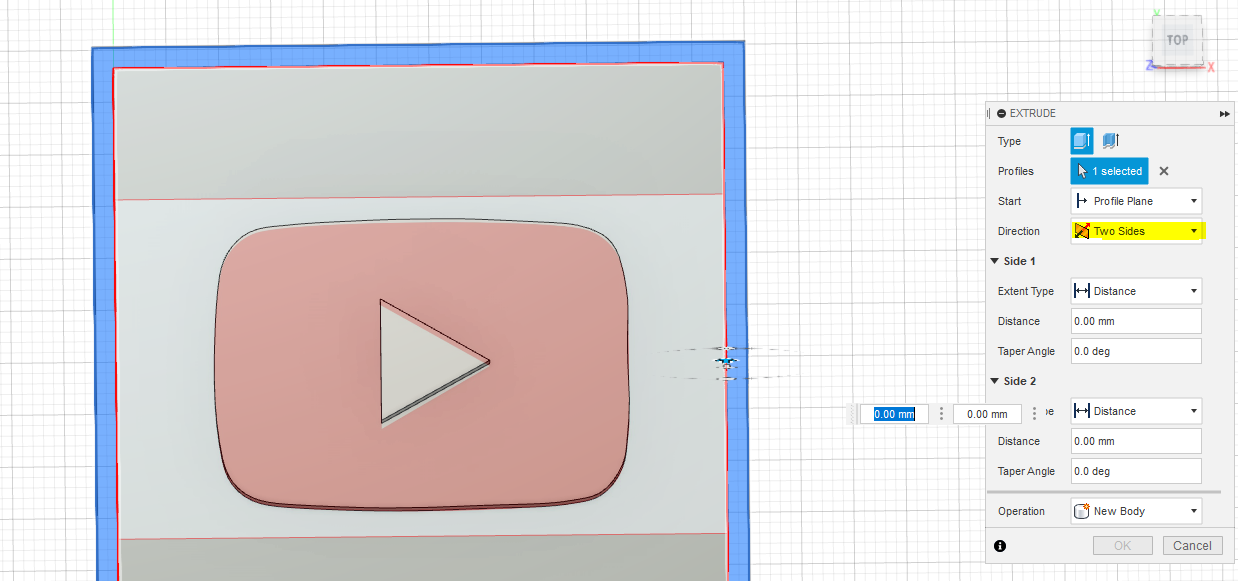Select the blue highlighted border profile
1238x581 pixels.
pos(103,300)
